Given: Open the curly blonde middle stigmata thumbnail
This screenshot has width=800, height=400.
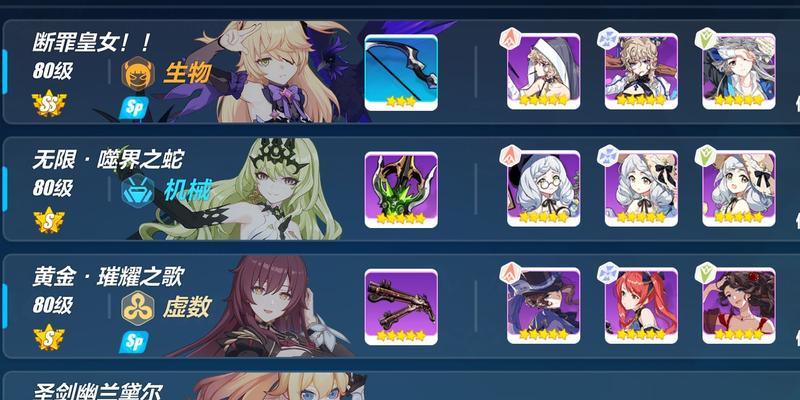Looking at the screenshot, I should [641, 71].
